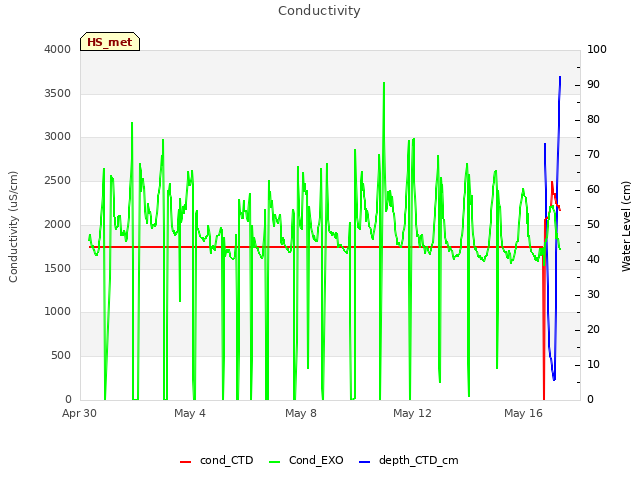The height and width of the screenshot is (480, 640).
Task: Click the 40 right-axis value
Action: [x=593, y=260]
